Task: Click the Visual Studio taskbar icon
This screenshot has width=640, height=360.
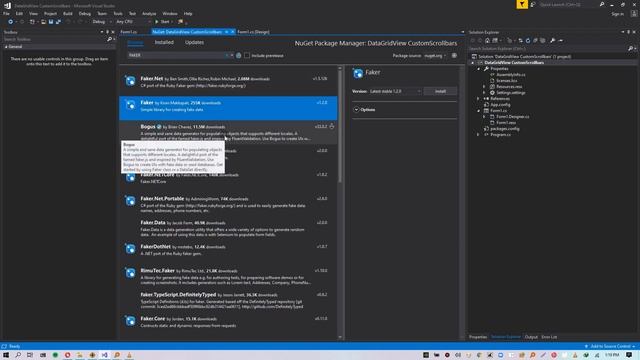Action: pyautogui.click(x=104, y=355)
